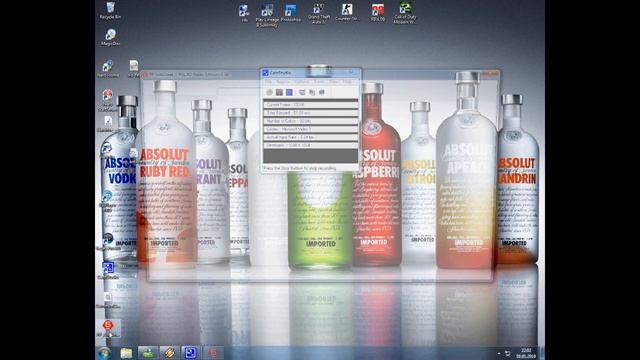
Task: Click the Stop button in CamStudio toolbar
Action: [289, 93]
